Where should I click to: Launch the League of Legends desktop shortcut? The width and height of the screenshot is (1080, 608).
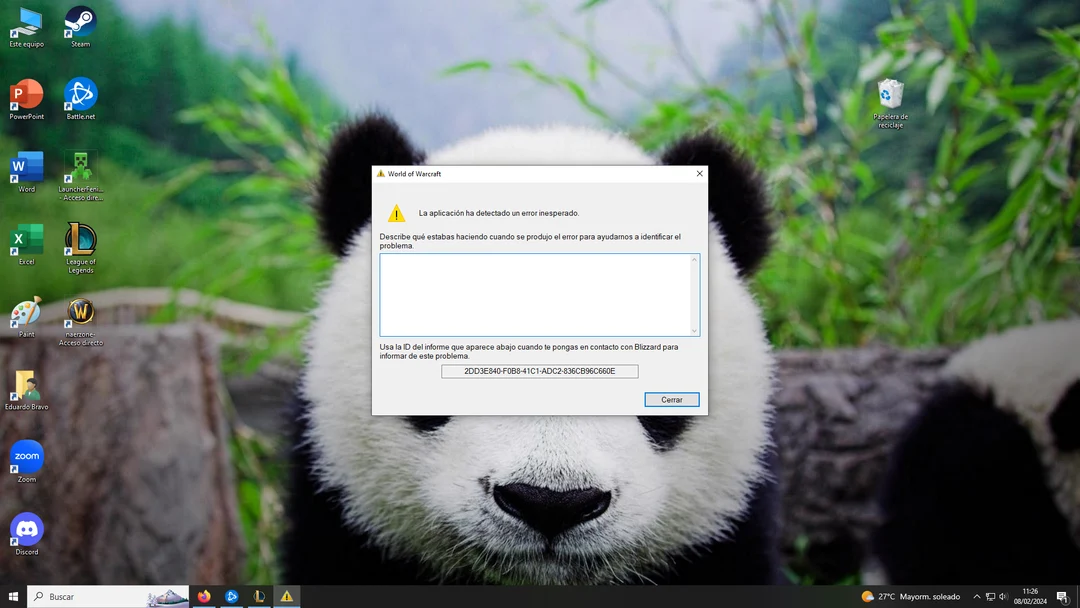pyautogui.click(x=79, y=240)
